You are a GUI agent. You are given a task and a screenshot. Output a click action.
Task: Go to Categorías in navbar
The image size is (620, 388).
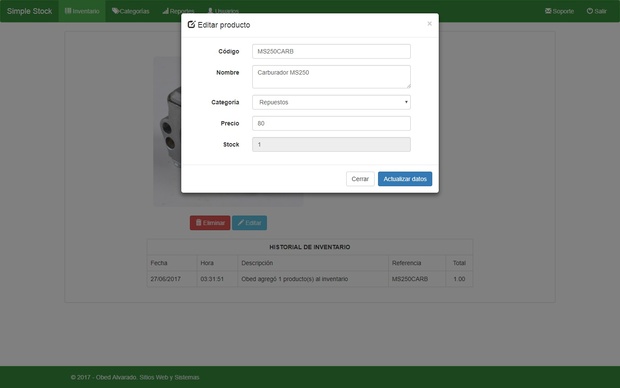[130, 11]
